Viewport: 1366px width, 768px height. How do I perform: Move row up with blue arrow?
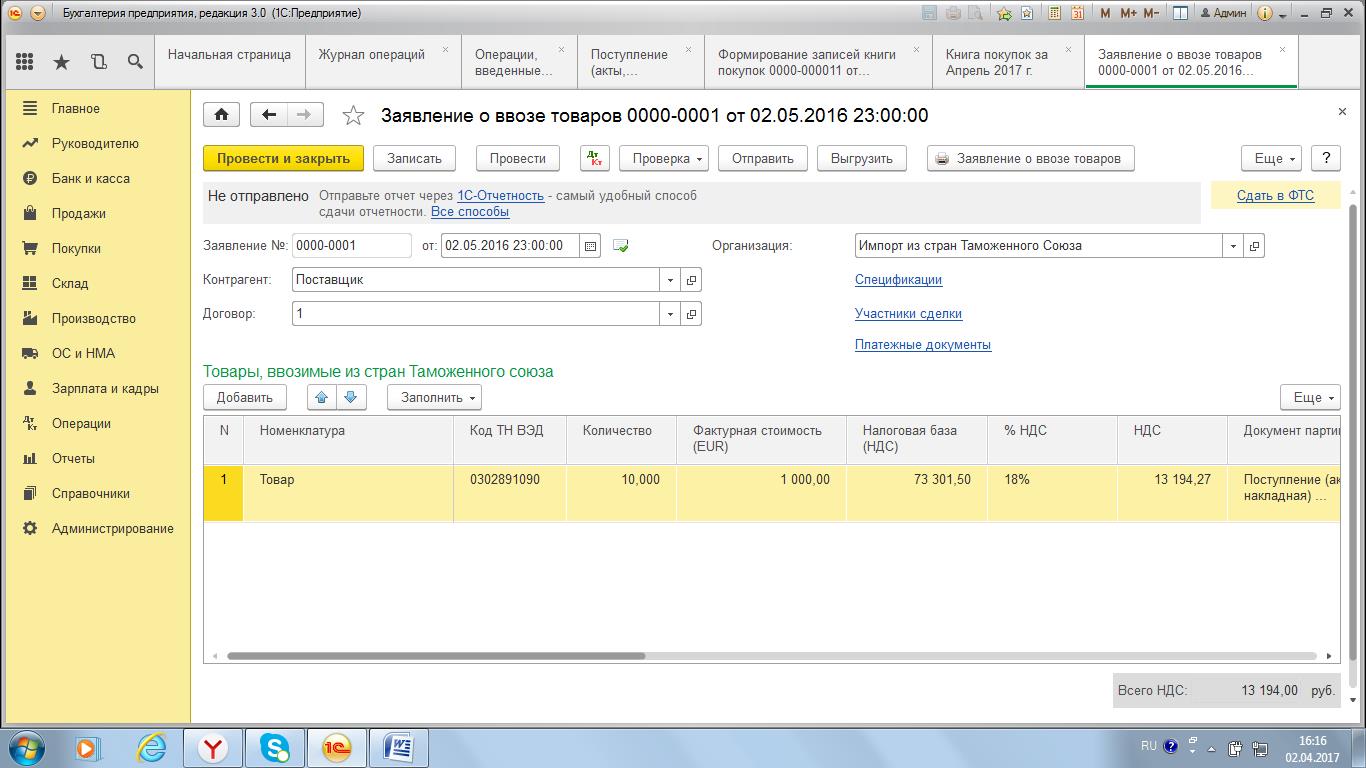click(321, 397)
